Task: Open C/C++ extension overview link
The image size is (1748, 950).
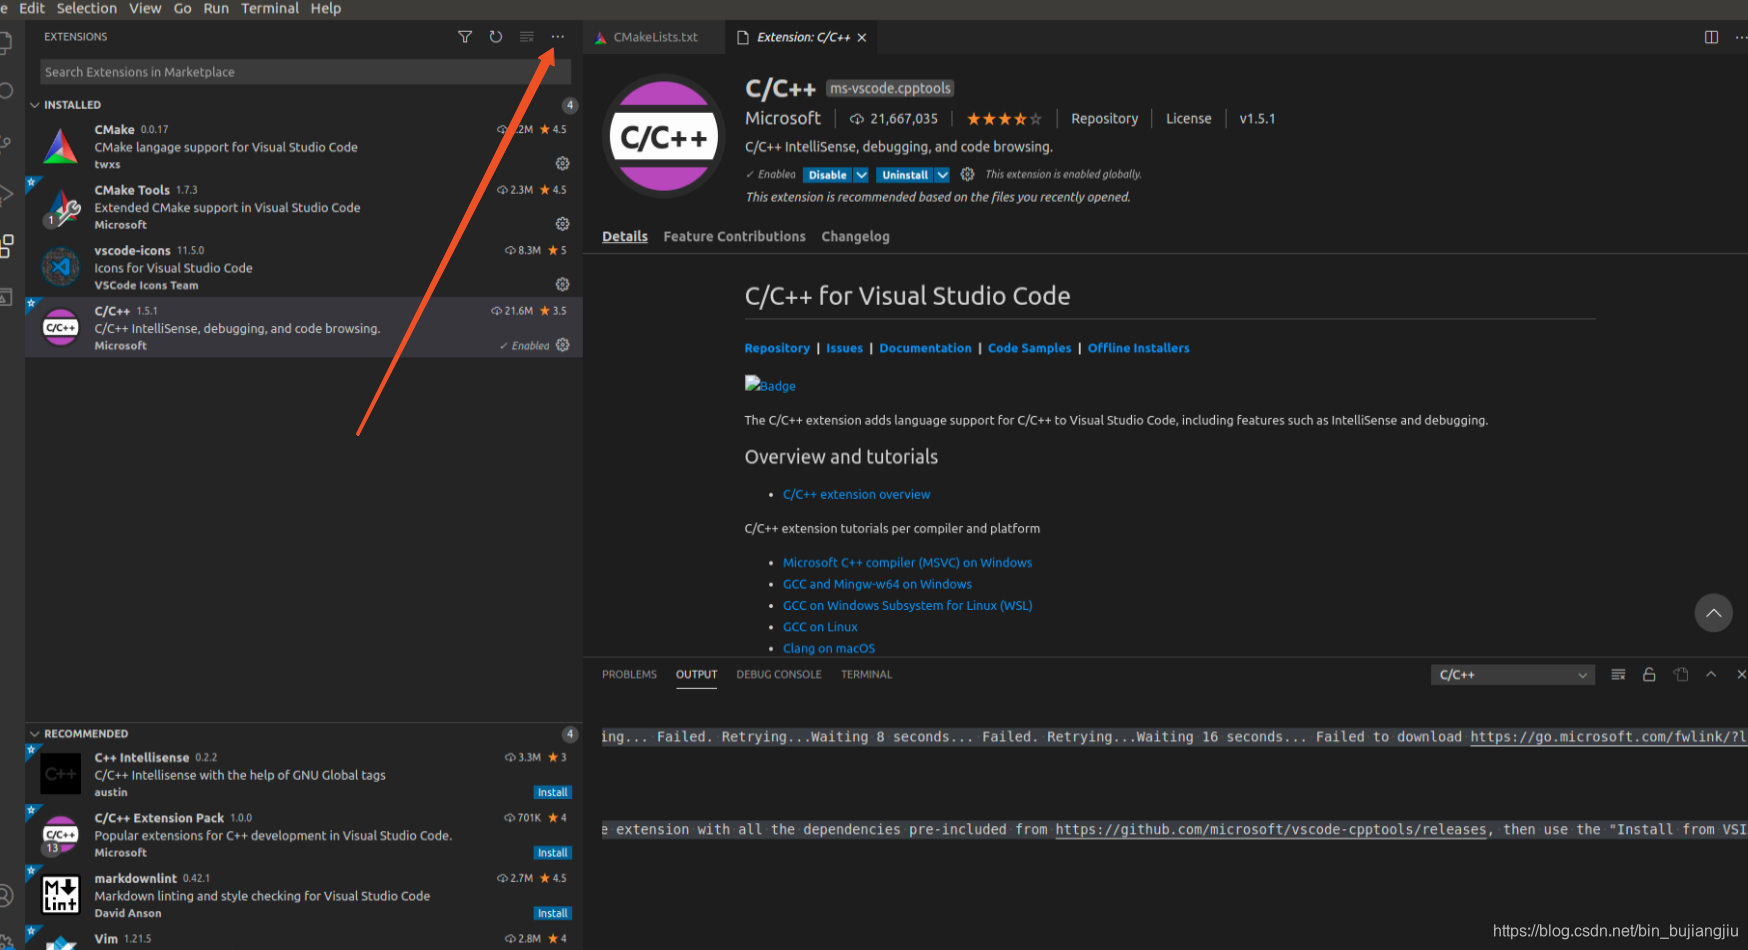Action: (856, 495)
